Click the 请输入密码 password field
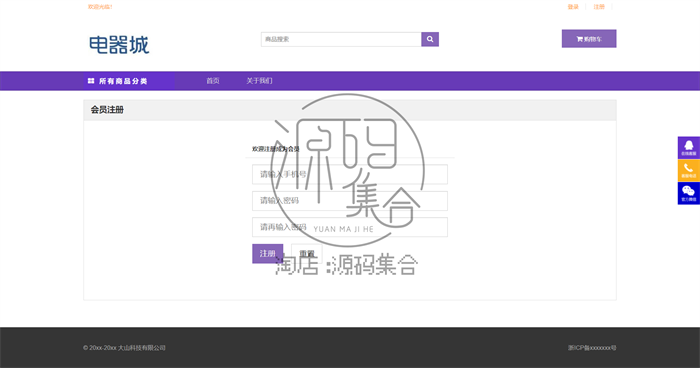700x368 pixels. [350, 201]
